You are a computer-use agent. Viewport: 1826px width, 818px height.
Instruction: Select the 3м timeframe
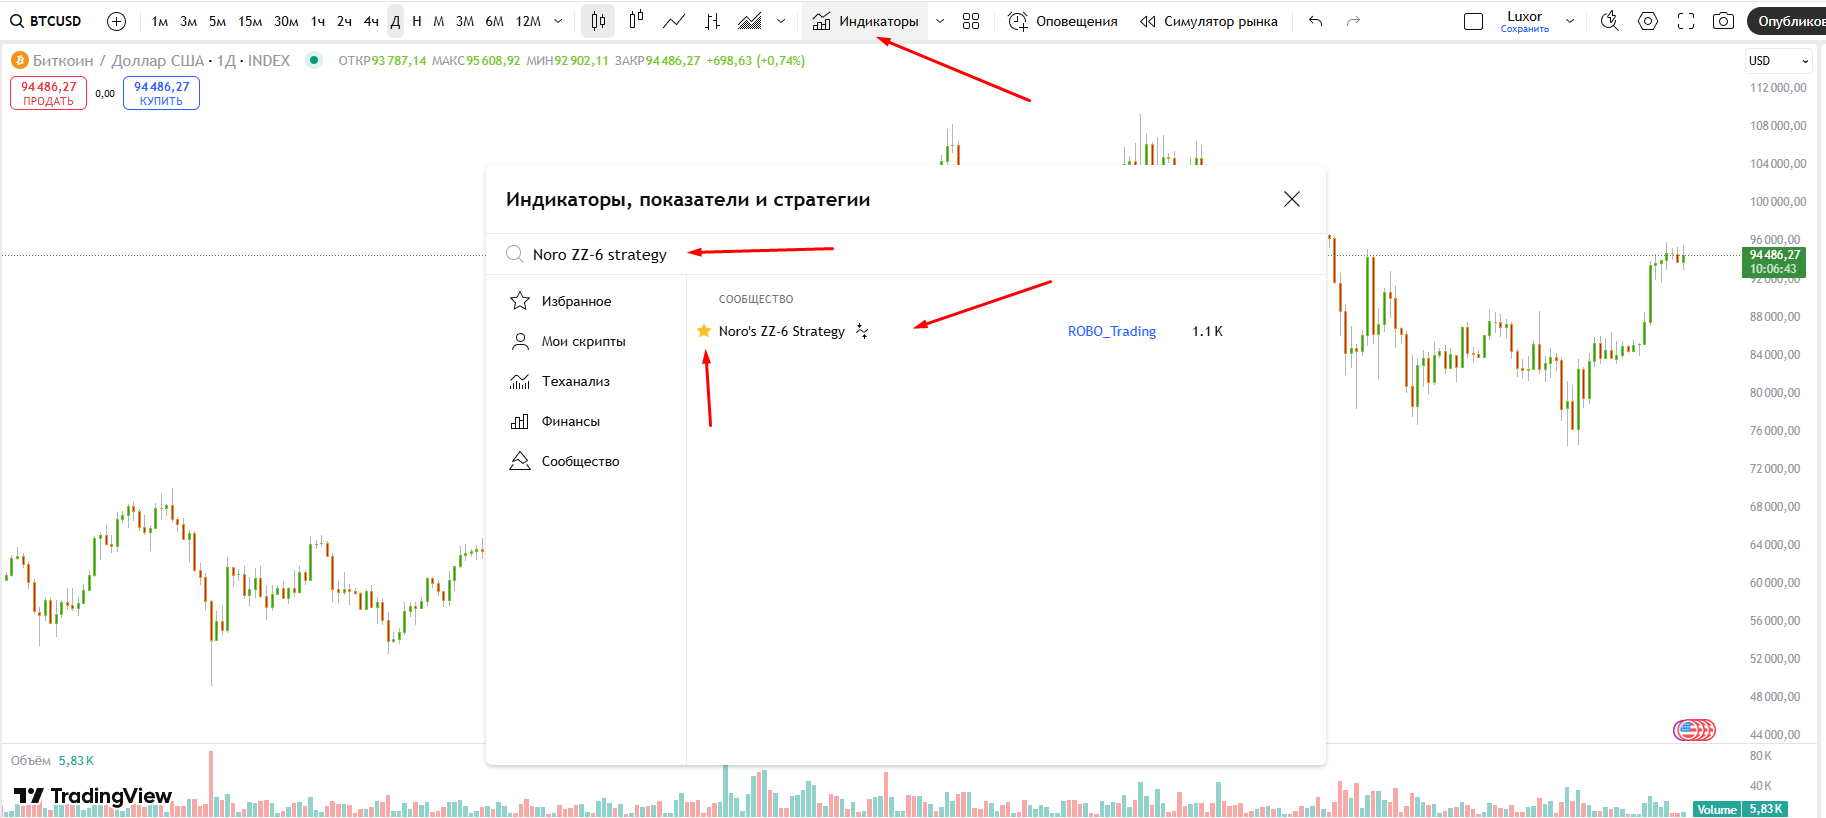(188, 21)
